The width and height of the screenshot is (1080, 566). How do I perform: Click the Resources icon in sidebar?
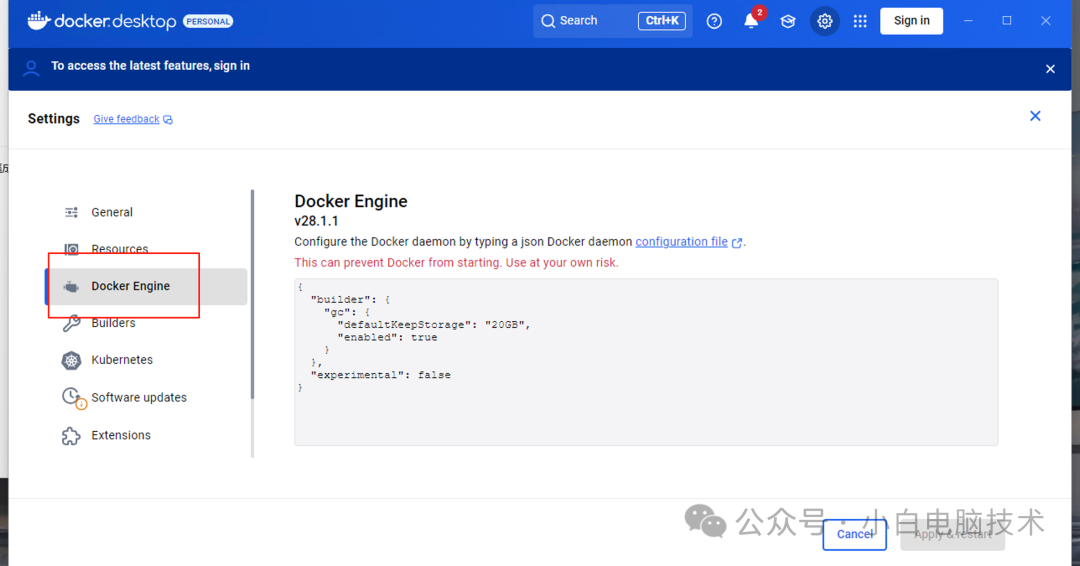(x=72, y=249)
